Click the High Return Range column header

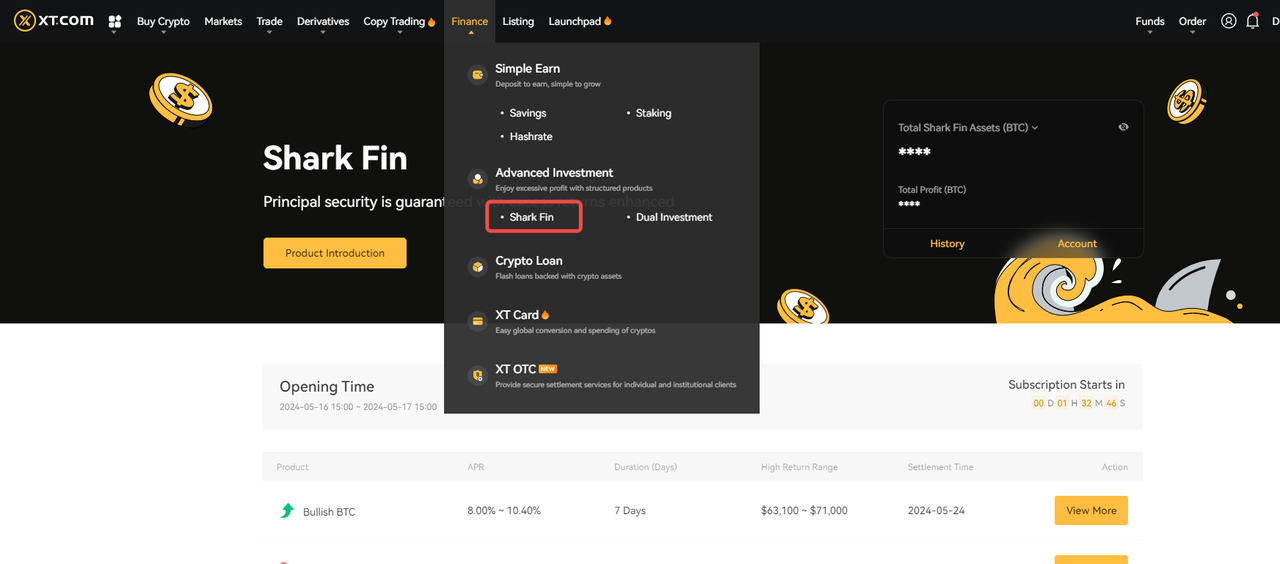coord(799,467)
